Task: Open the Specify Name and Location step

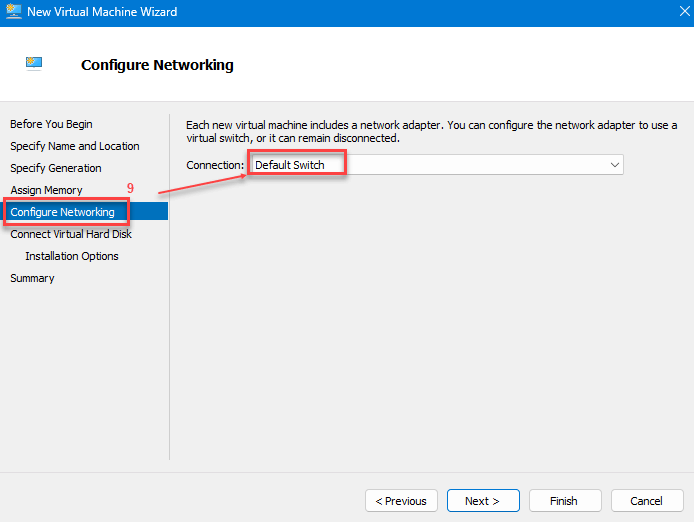Action: (x=75, y=146)
